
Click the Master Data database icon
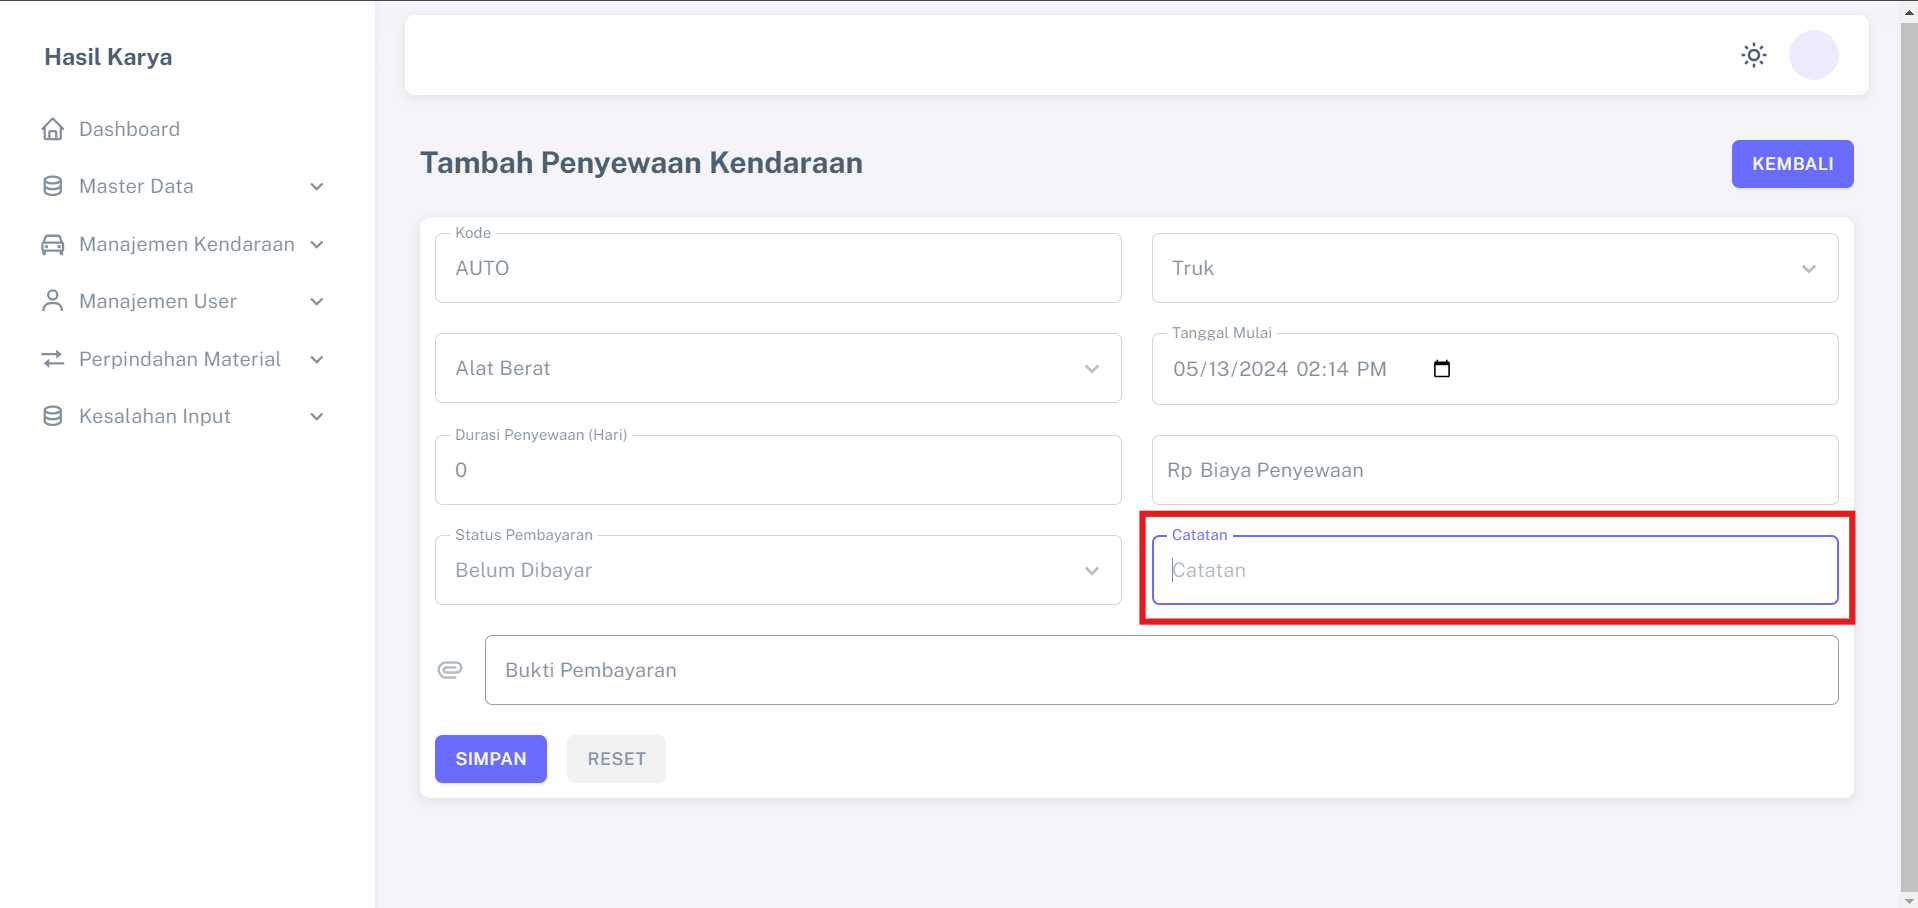53,186
